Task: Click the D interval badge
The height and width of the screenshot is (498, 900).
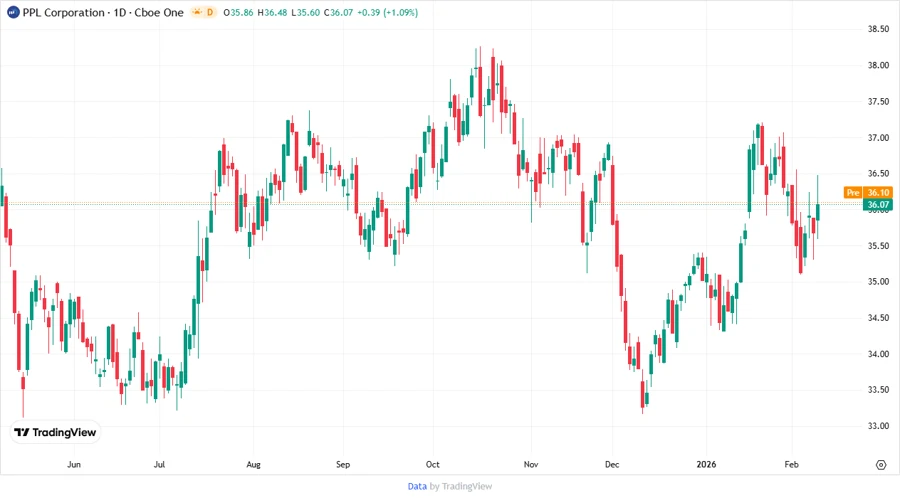Action: point(210,12)
